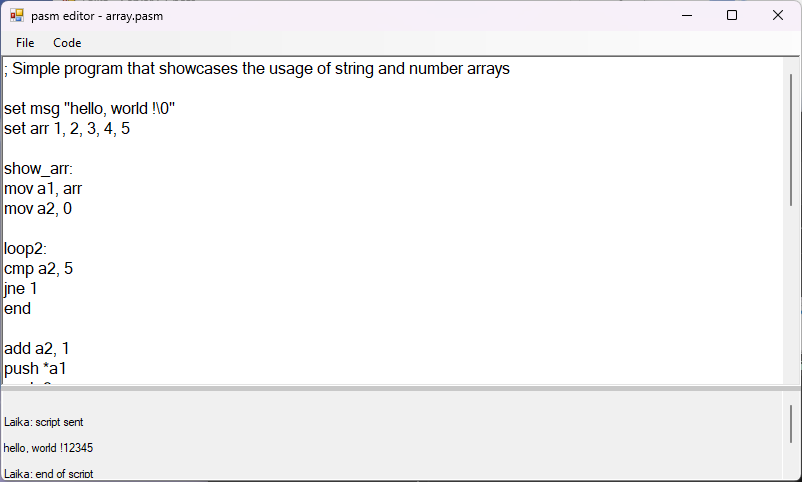This screenshot has height=482, width=802.
Task: Click the 'set arr 1, 2, 3, 4, 5' line
Action: click(x=67, y=129)
